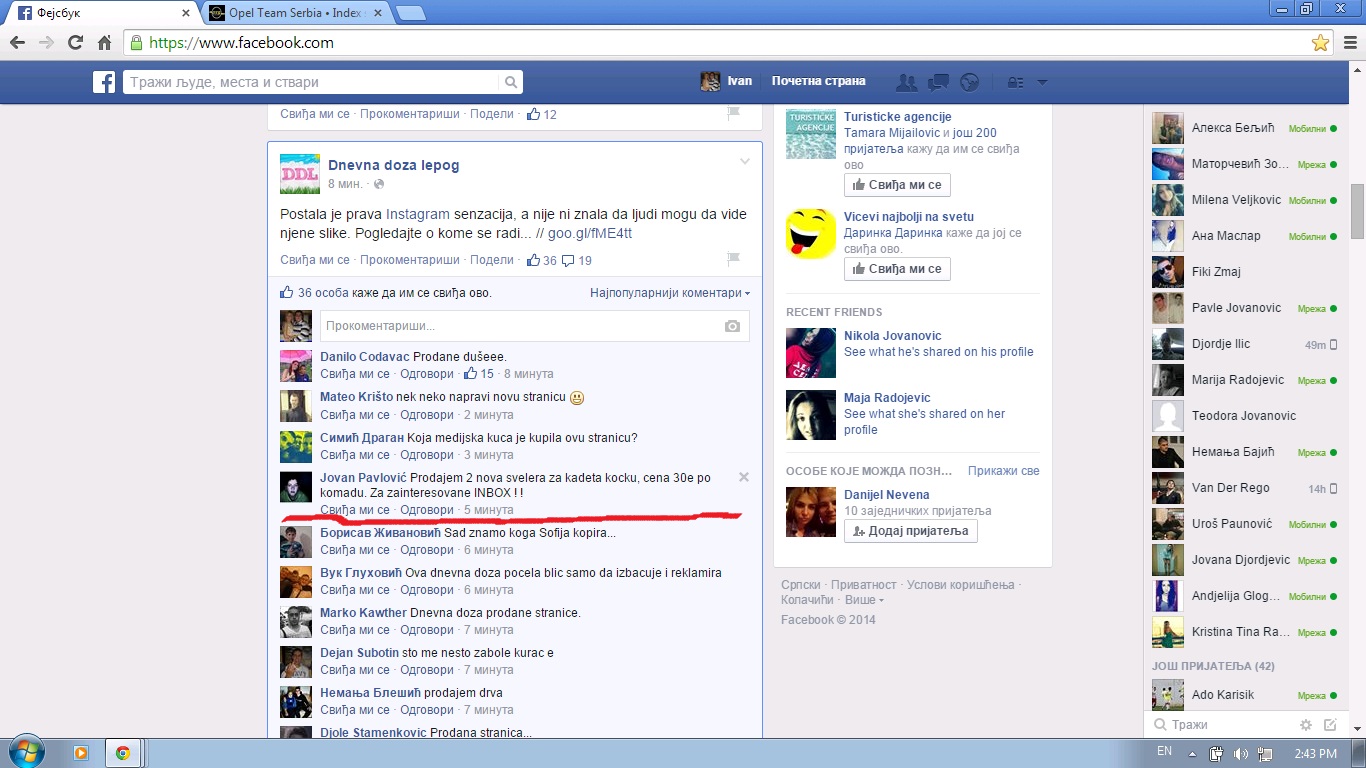
Task: Expand the account menu arrow in header
Action: [1042, 82]
